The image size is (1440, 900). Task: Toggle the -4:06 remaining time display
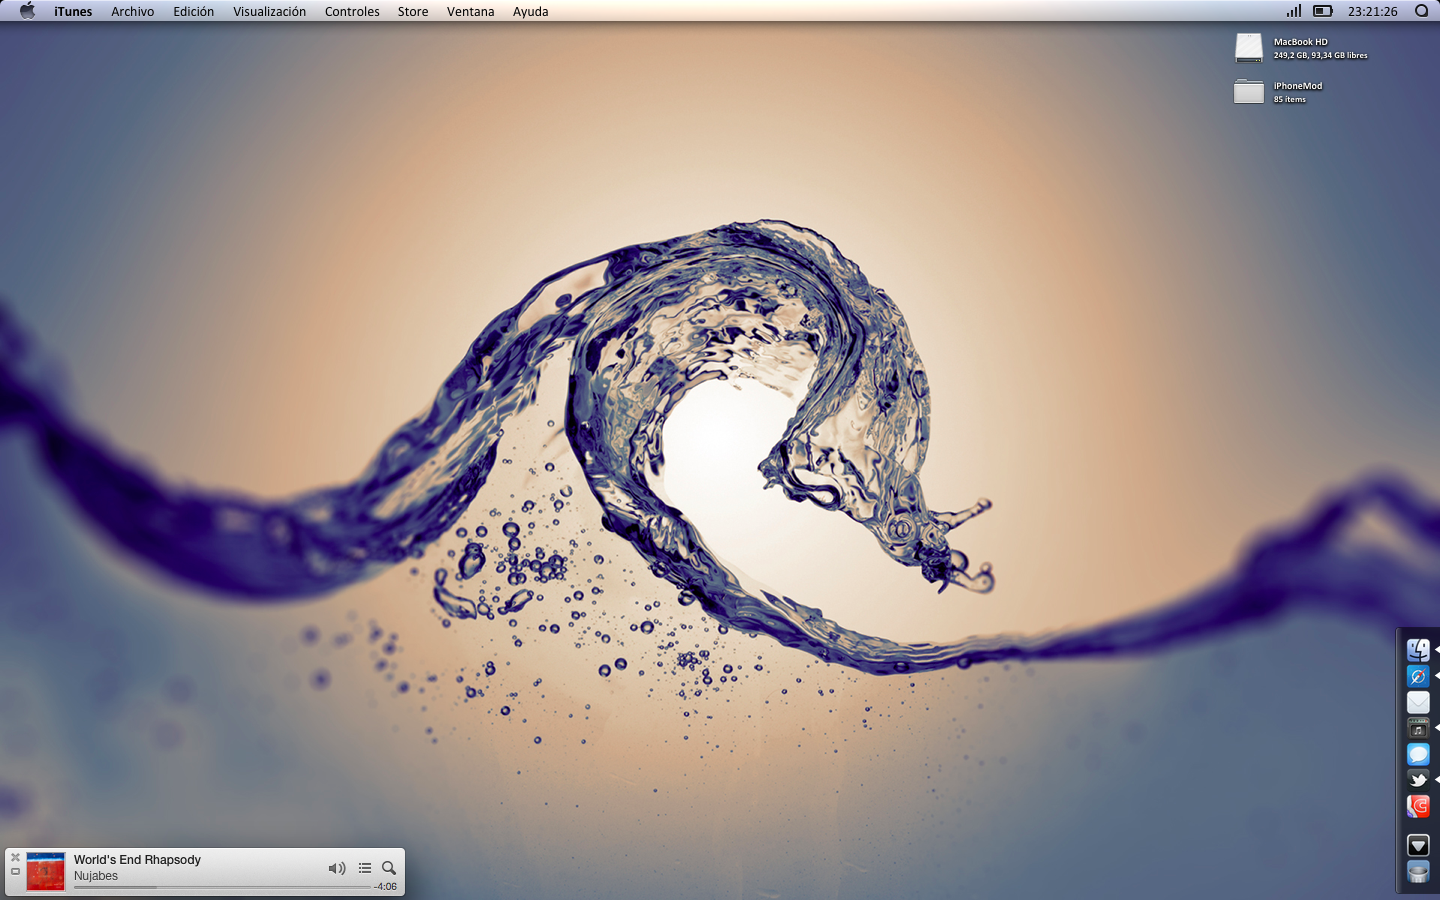386,887
